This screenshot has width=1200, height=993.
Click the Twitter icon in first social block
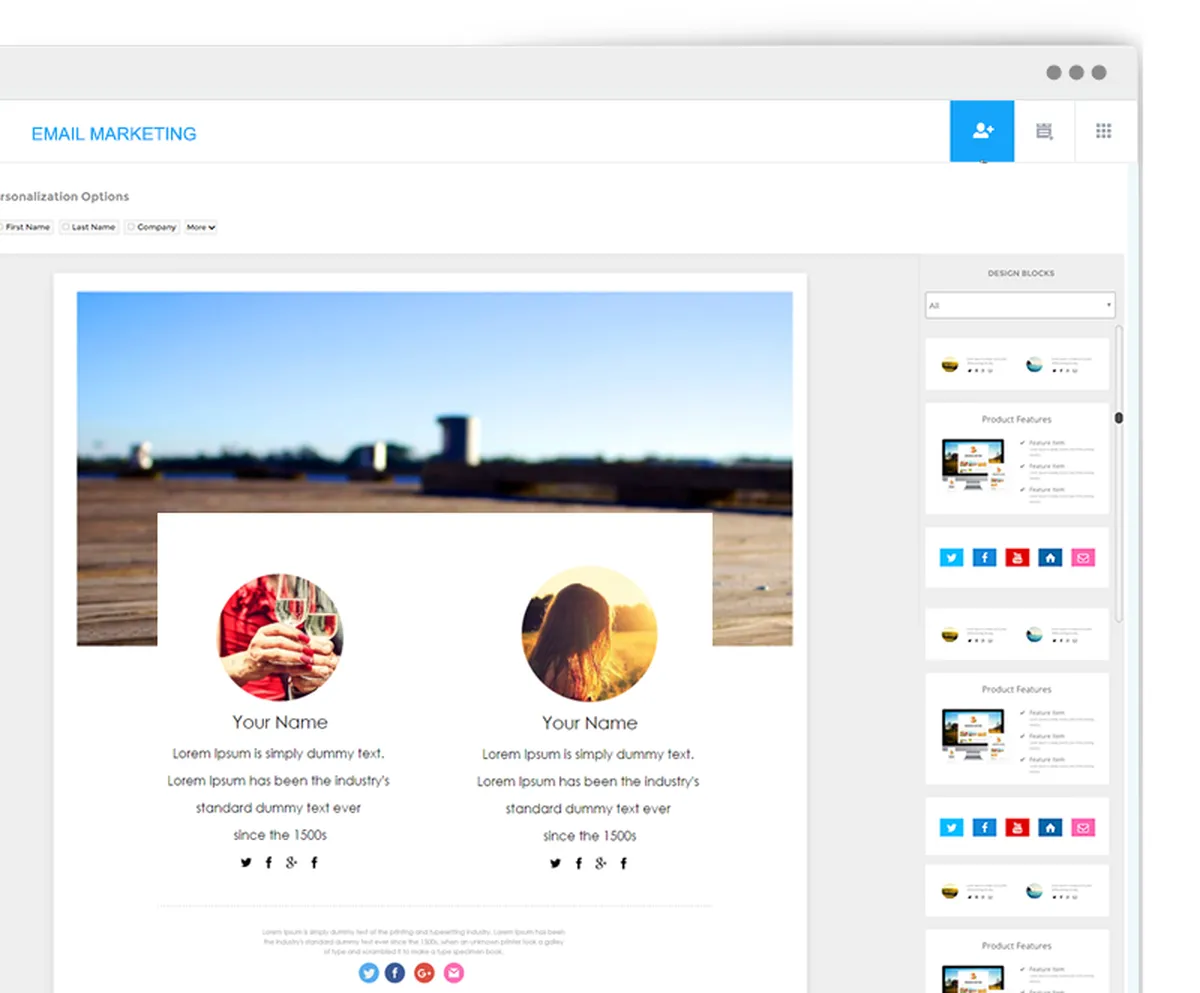click(952, 558)
